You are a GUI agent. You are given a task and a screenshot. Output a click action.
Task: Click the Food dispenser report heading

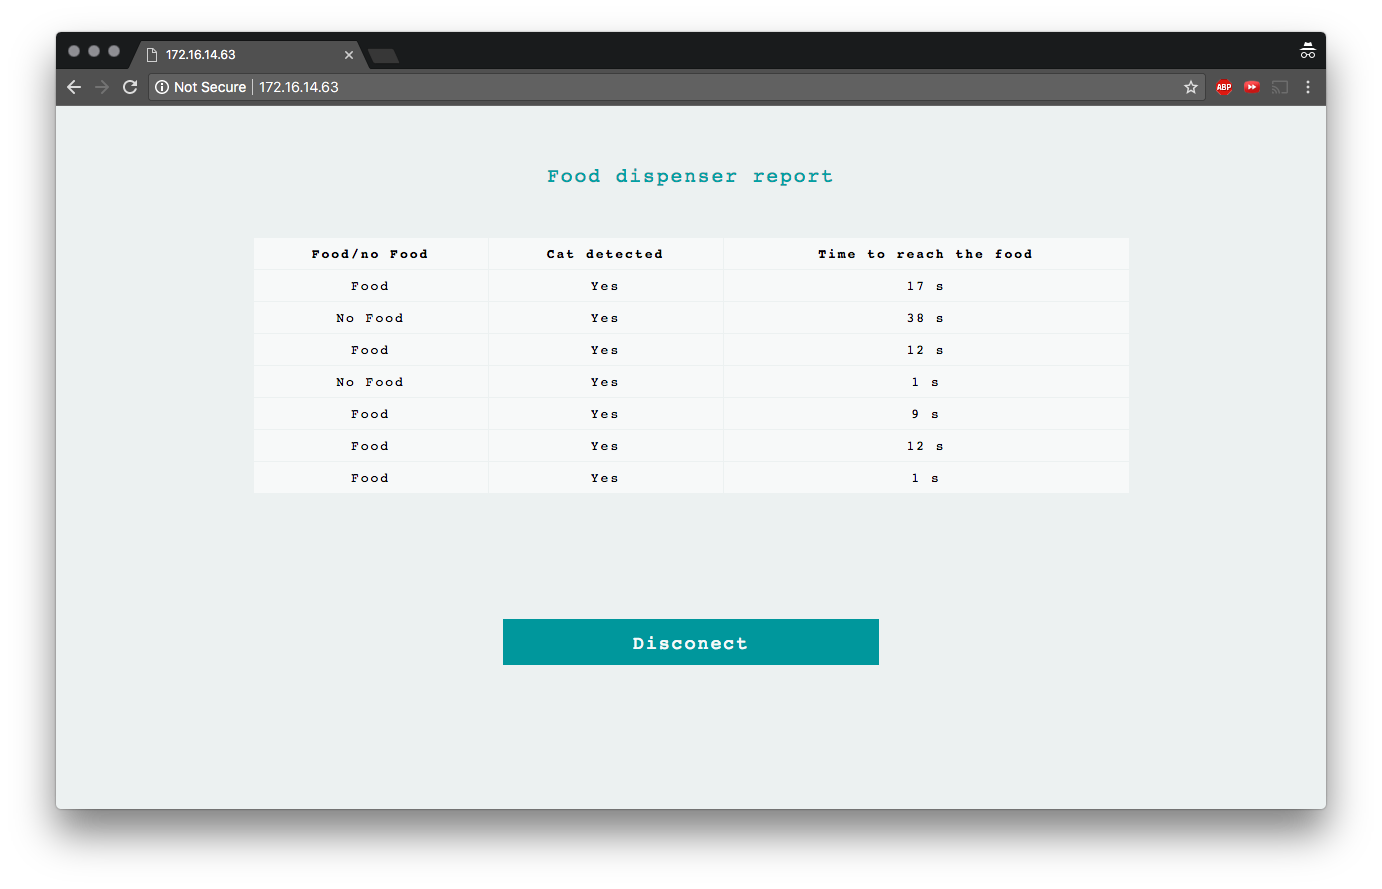click(x=690, y=176)
